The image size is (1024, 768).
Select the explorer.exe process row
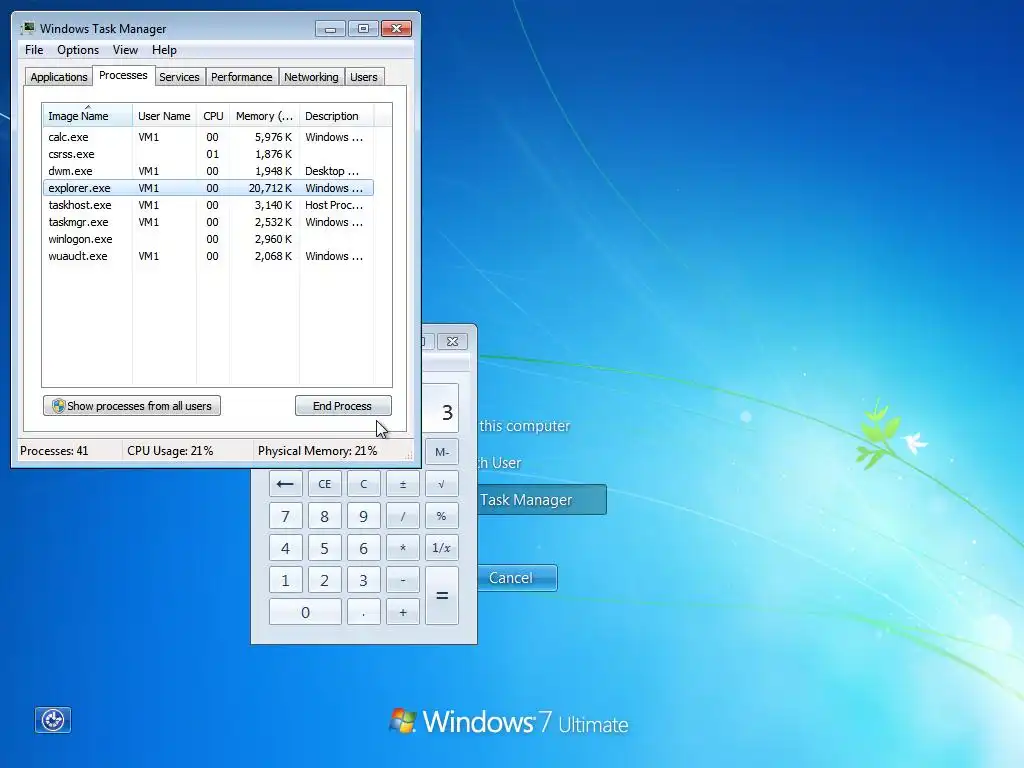point(208,188)
